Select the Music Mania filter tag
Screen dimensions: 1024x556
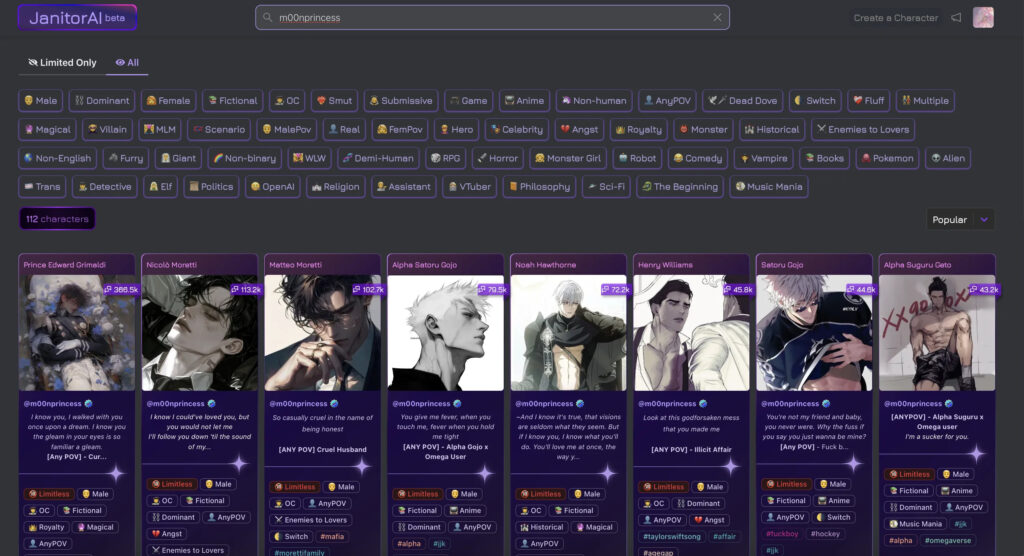pyautogui.click(x=769, y=187)
